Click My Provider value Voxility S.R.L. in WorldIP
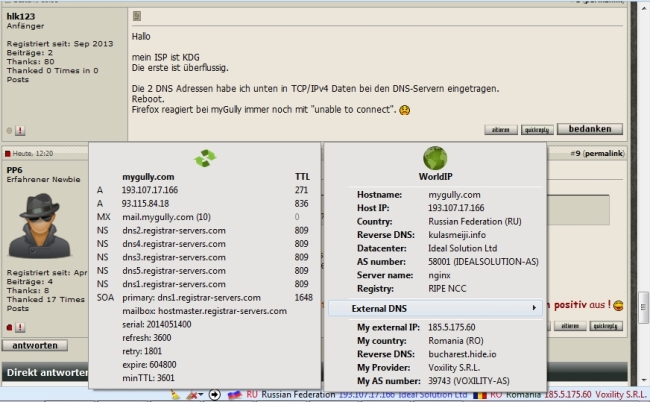This screenshot has height=402, width=650. point(454,368)
